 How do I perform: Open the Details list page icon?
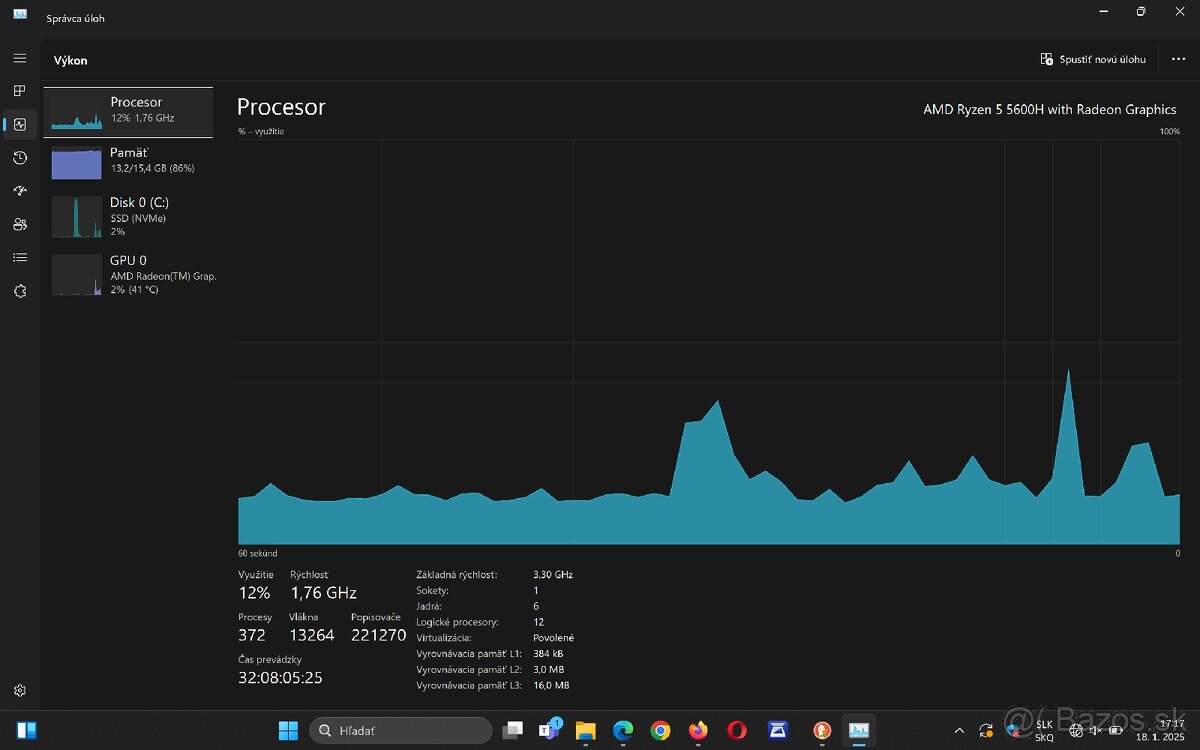19,258
